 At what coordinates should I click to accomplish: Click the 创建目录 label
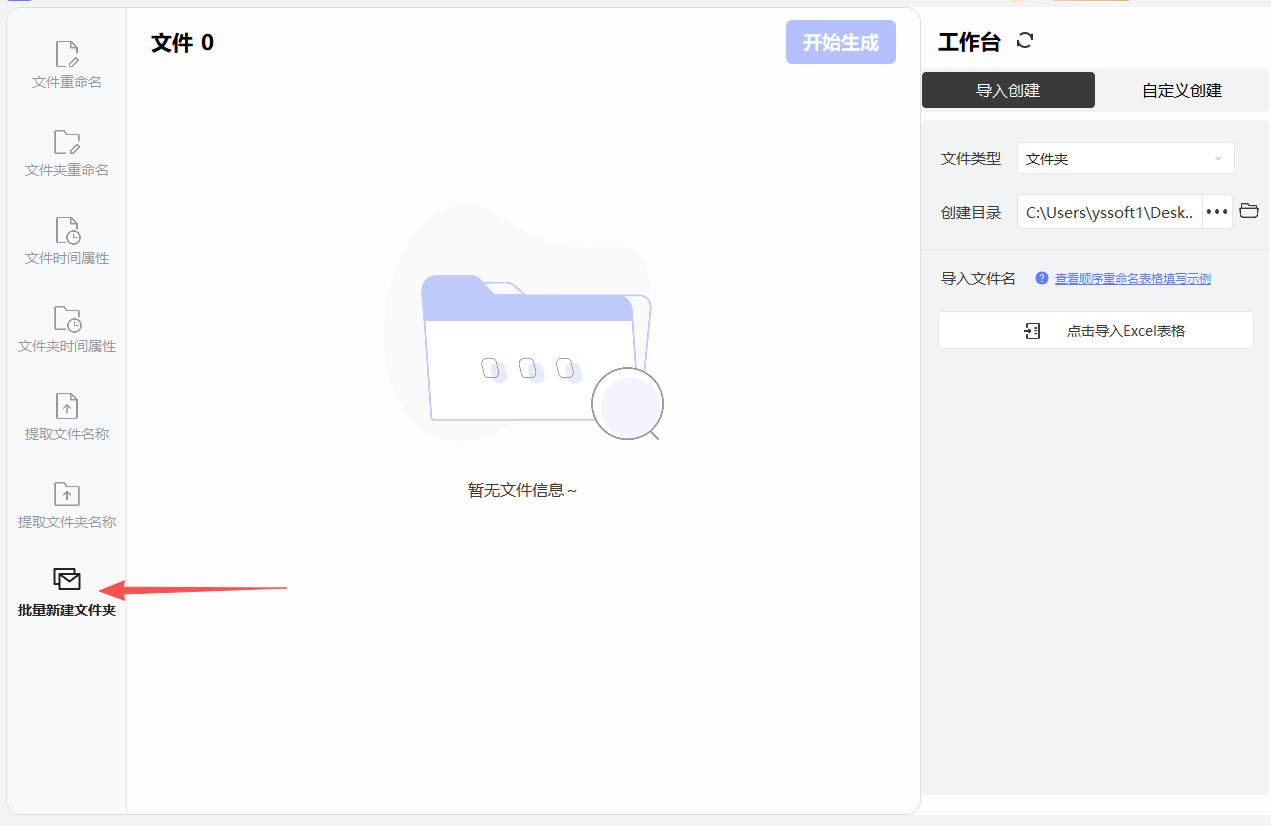click(x=971, y=212)
